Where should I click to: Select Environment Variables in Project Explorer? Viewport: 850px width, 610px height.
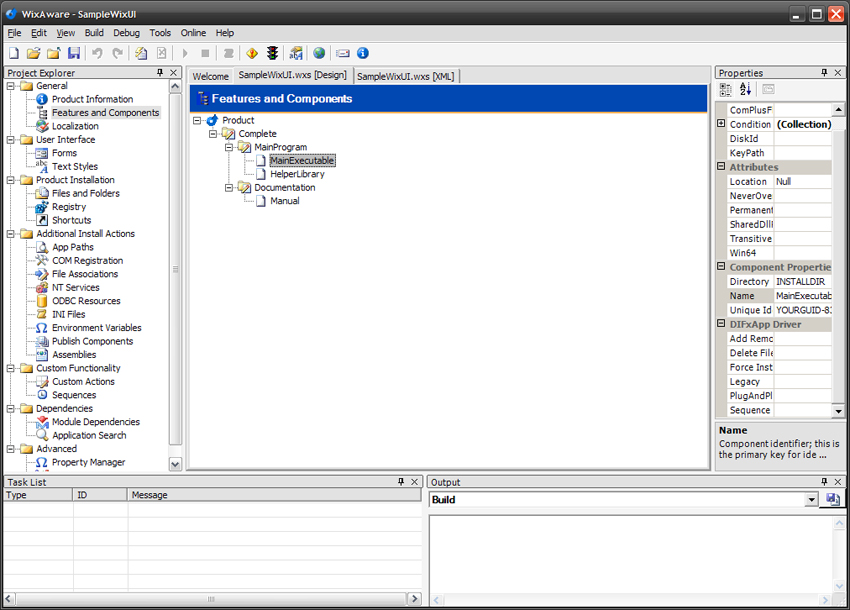tap(96, 328)
